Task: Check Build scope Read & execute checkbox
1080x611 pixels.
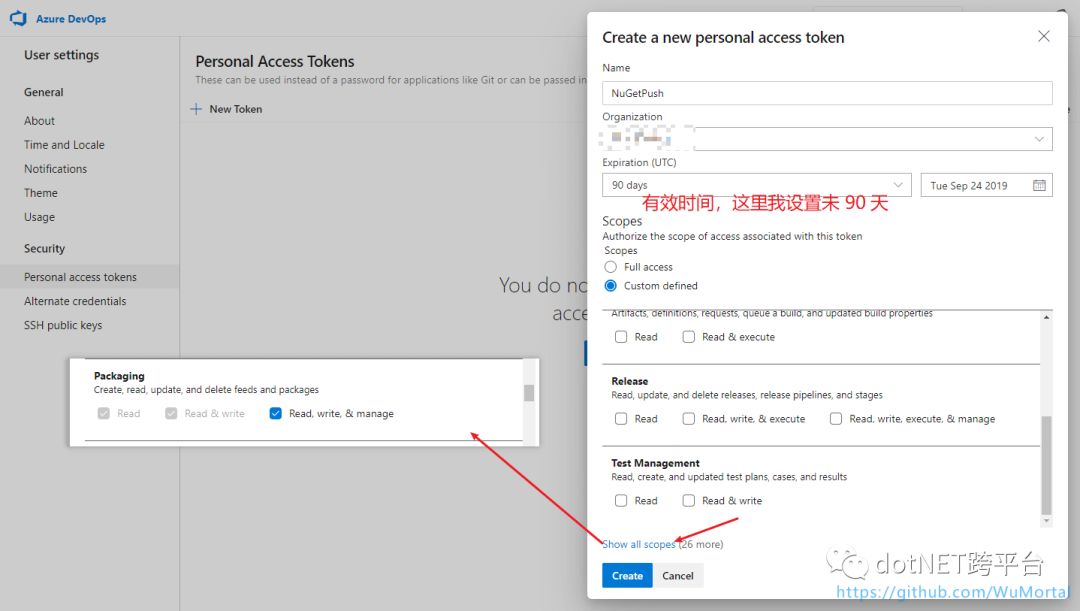Action: (689, 337)
